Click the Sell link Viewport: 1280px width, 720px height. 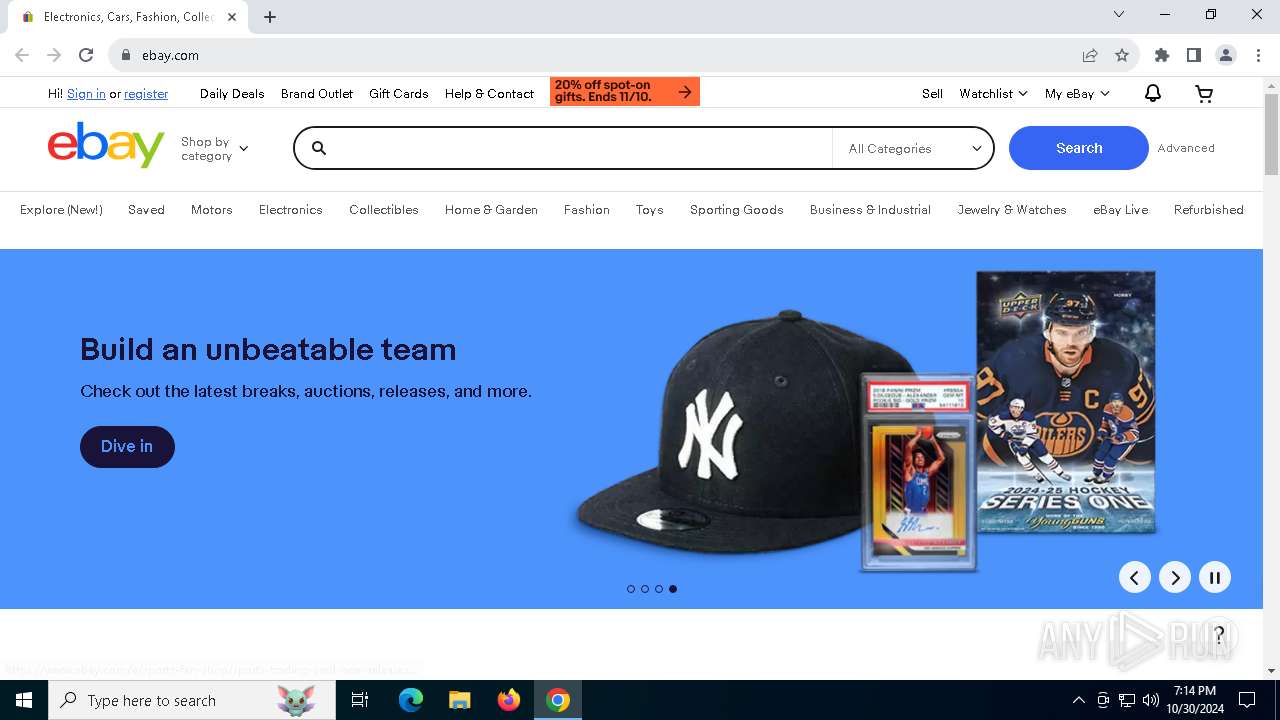click(x=932, y=93)
